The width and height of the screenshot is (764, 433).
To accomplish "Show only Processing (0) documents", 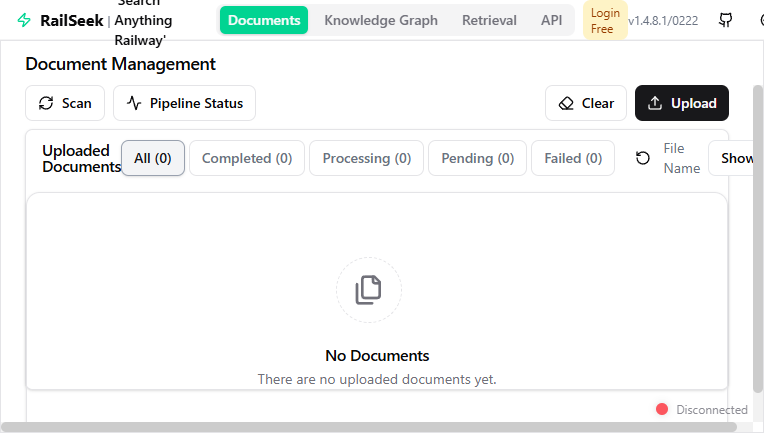I will (366, 158).
